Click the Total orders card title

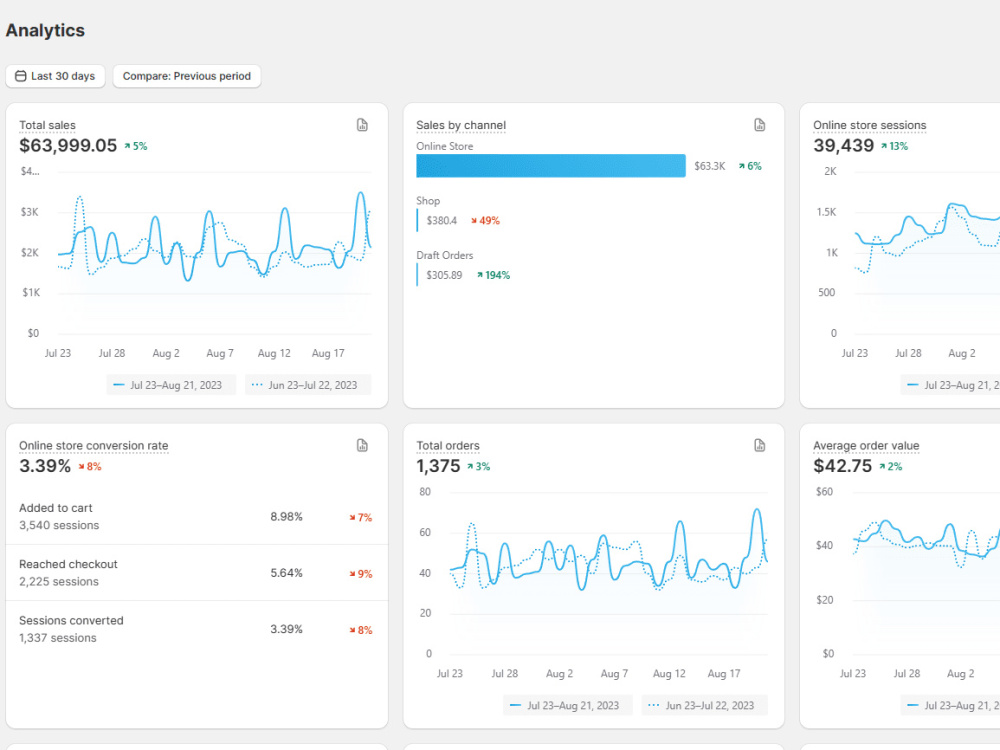[448, 445]
